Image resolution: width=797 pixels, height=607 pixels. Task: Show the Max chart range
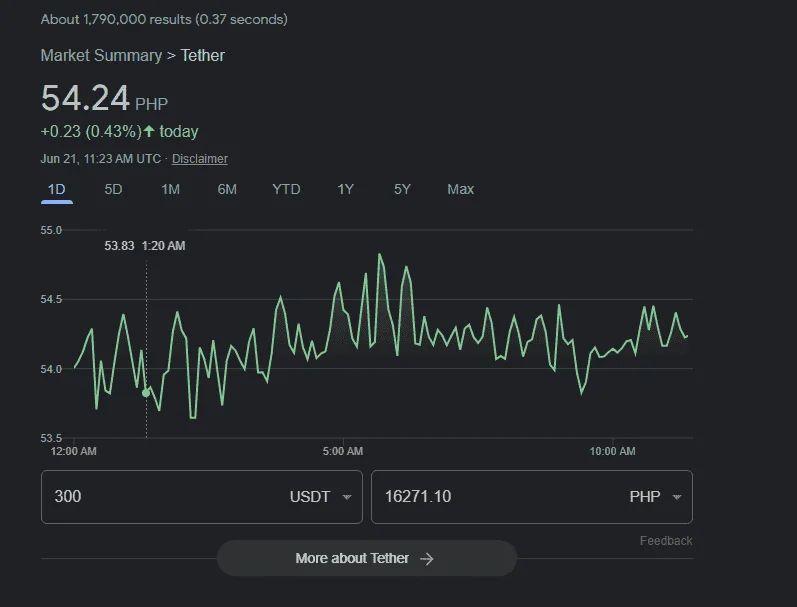coord(461,190)
